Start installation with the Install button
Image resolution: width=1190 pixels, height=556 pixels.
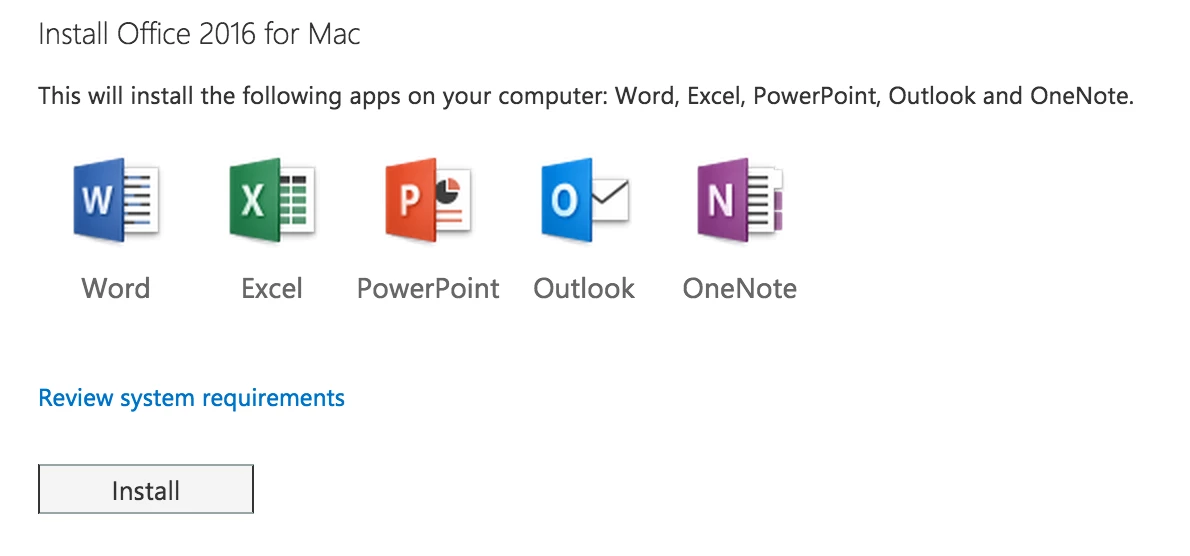click(x=146, y=489)
